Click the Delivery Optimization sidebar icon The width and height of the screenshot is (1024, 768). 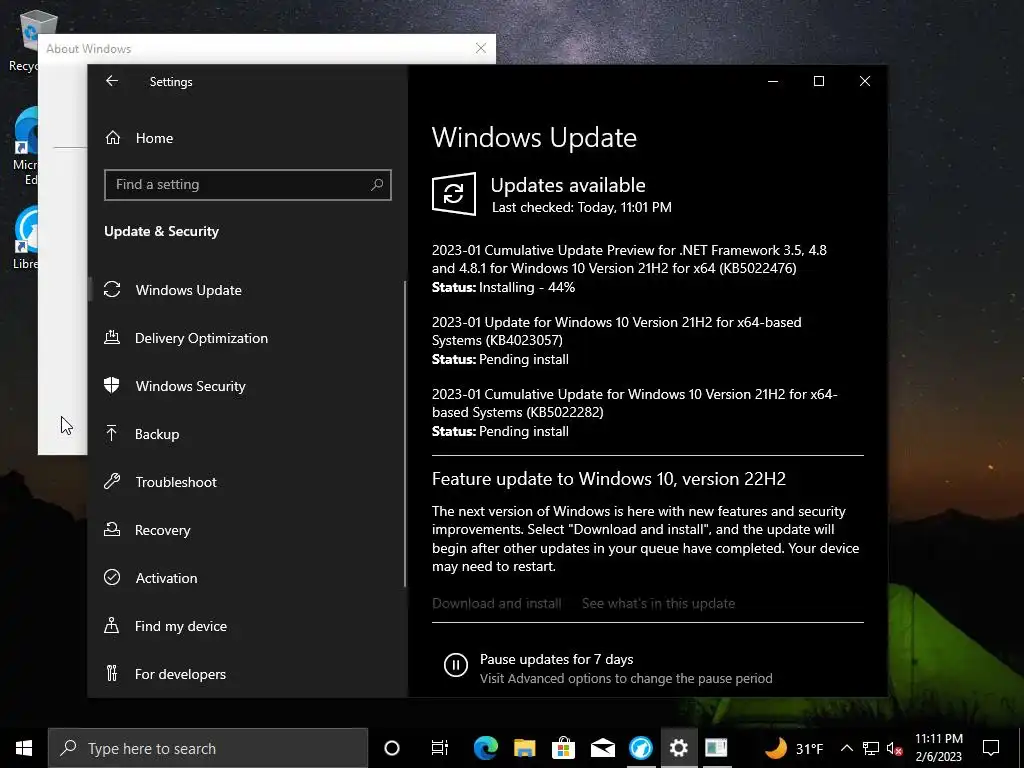(112, 337)
